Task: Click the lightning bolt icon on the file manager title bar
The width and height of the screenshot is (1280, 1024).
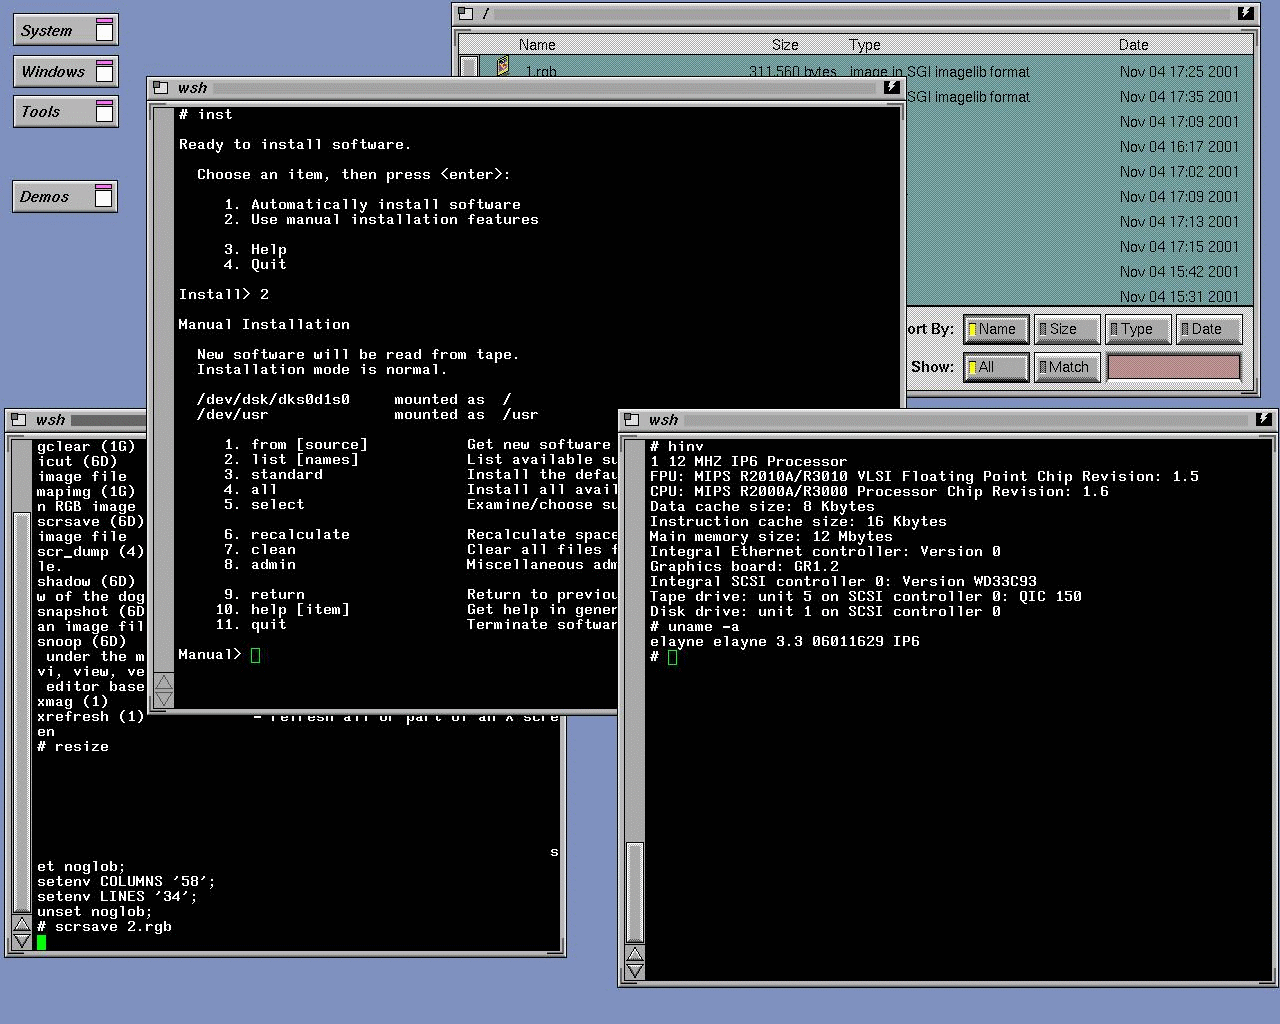Action: (x=1245, y=13)
